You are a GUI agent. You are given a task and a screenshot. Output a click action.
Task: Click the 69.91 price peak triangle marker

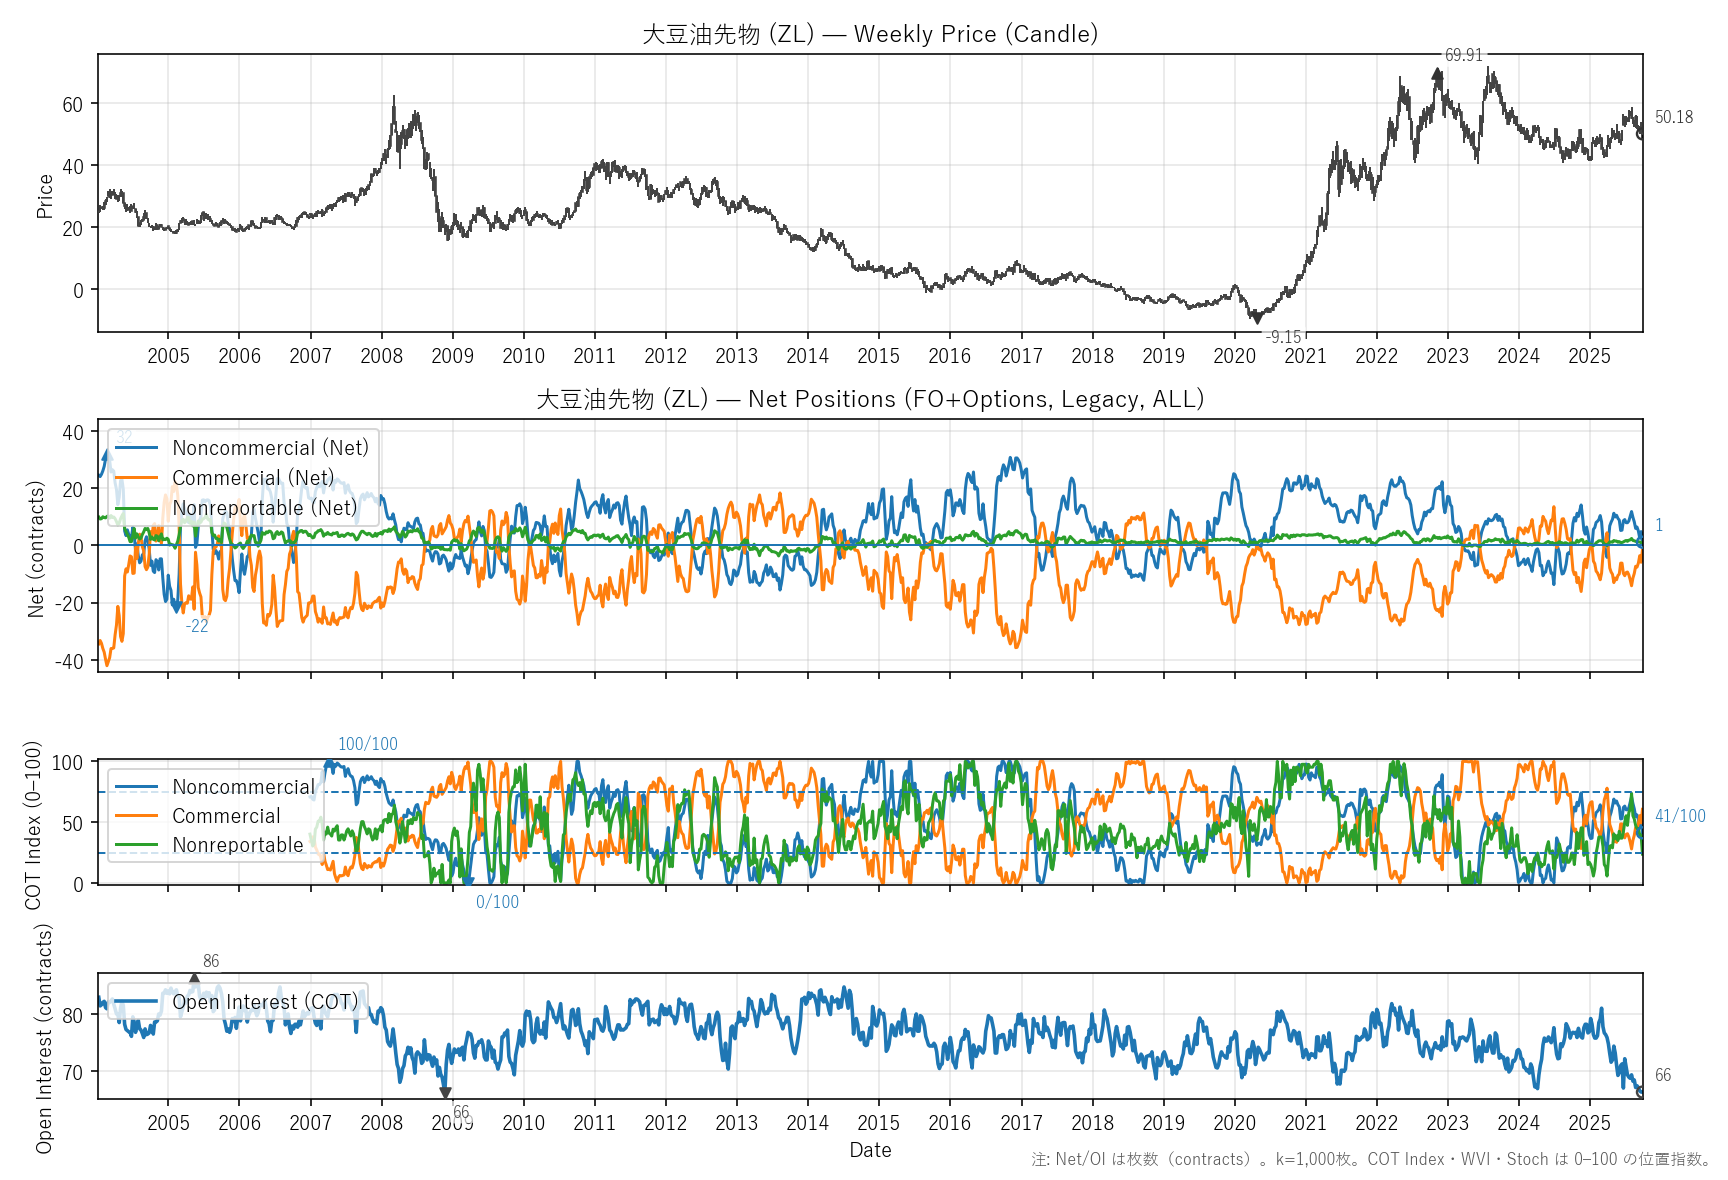pyautogui.click(x=1437, y=72)
